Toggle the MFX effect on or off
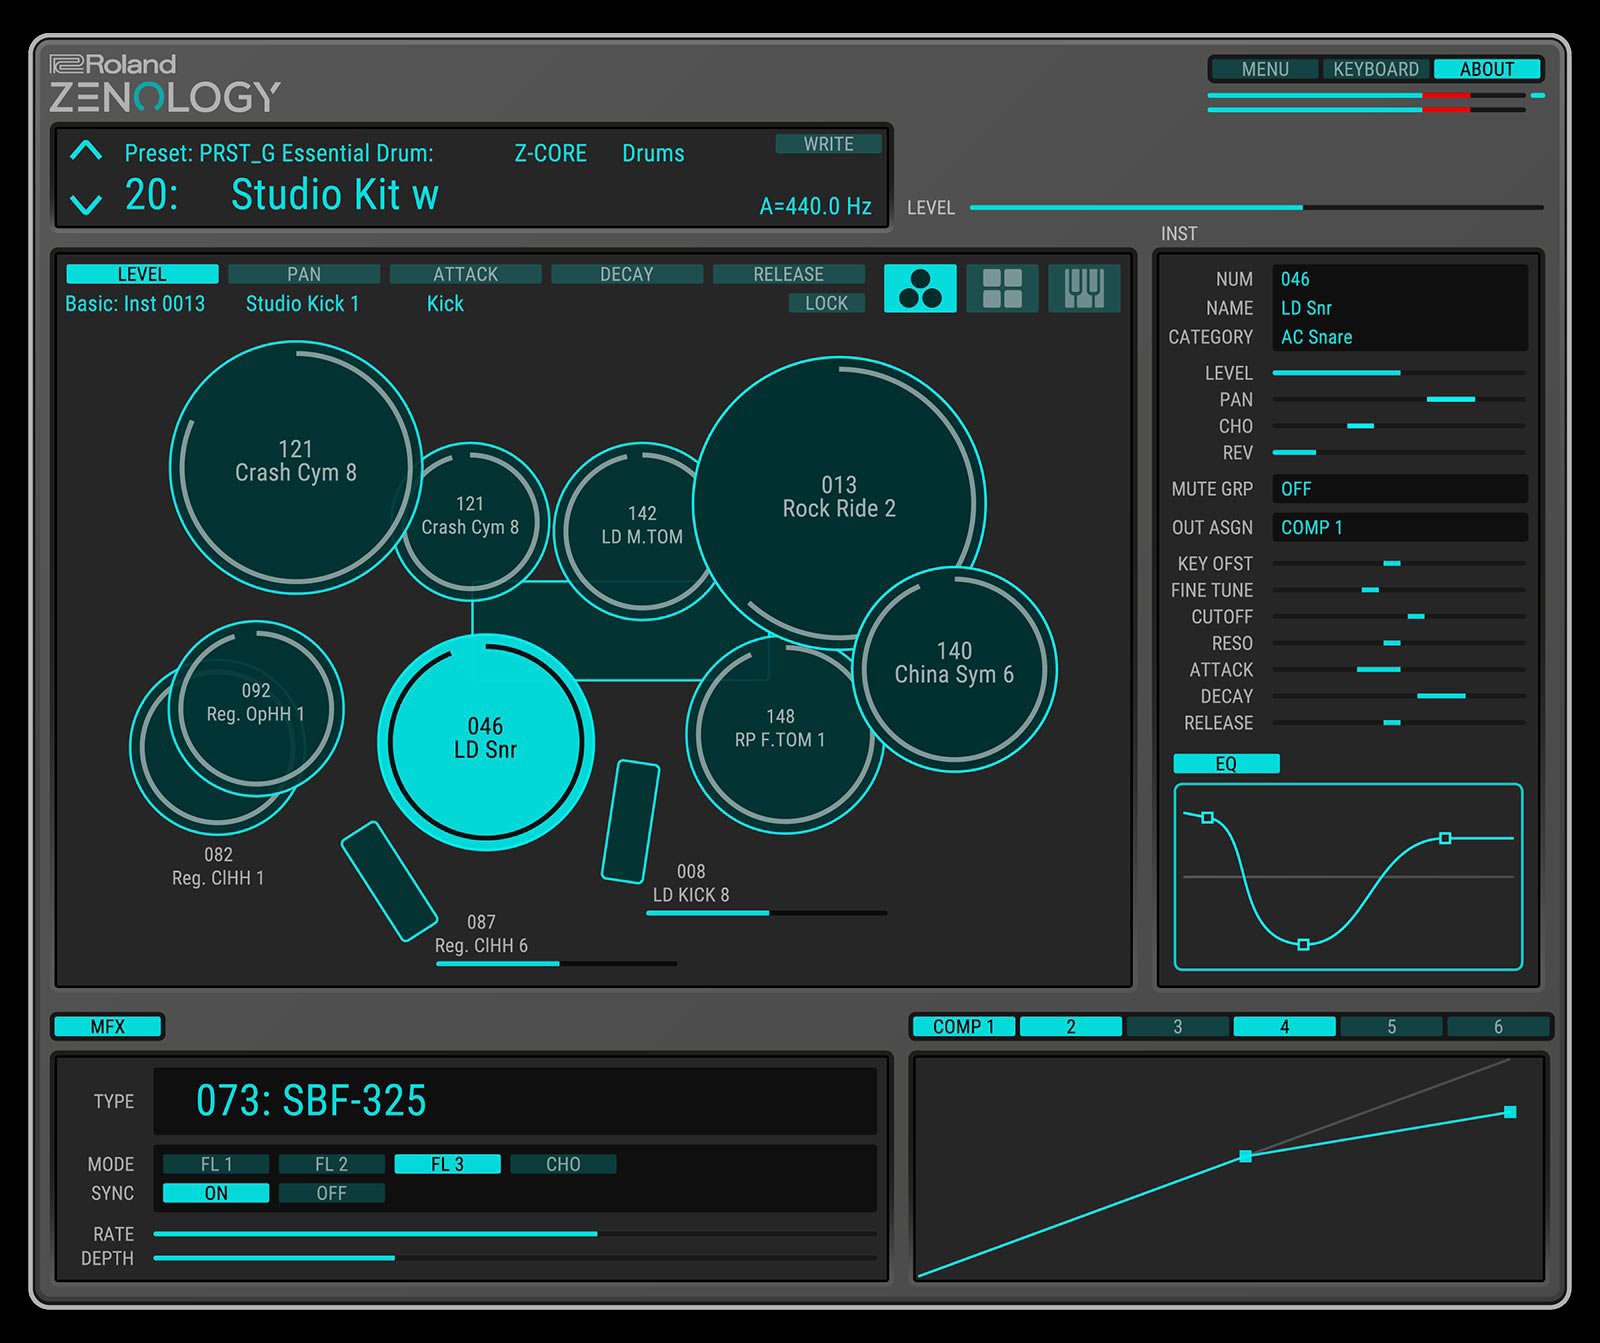 pos(107,1027)
